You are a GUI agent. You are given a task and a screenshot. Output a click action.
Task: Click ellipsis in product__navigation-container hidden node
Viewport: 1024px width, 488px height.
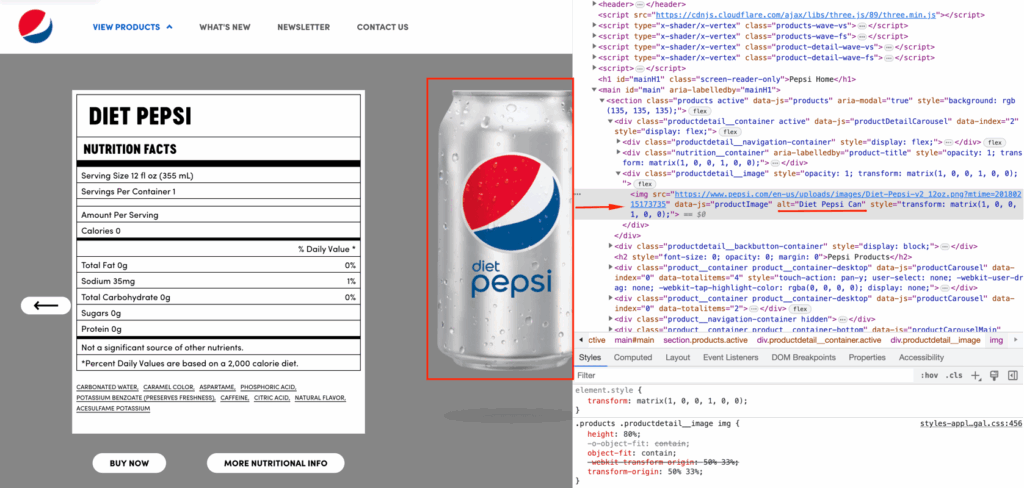click(x=842, y=319)
